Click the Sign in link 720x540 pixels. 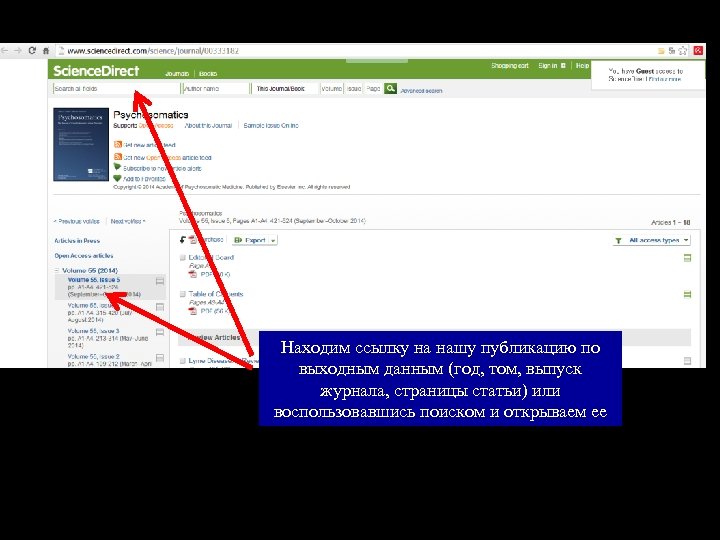point(548,66)
